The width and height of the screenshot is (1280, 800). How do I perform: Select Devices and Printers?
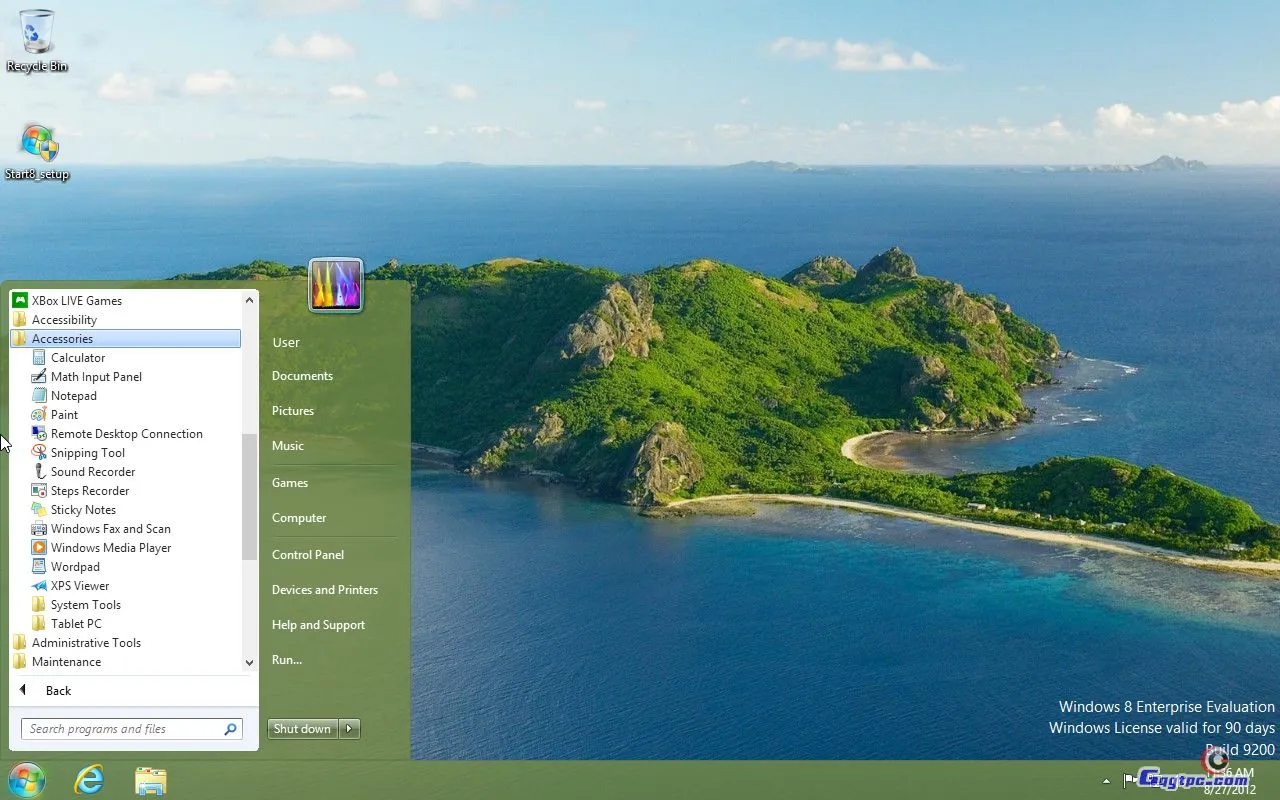pos(325,590)
